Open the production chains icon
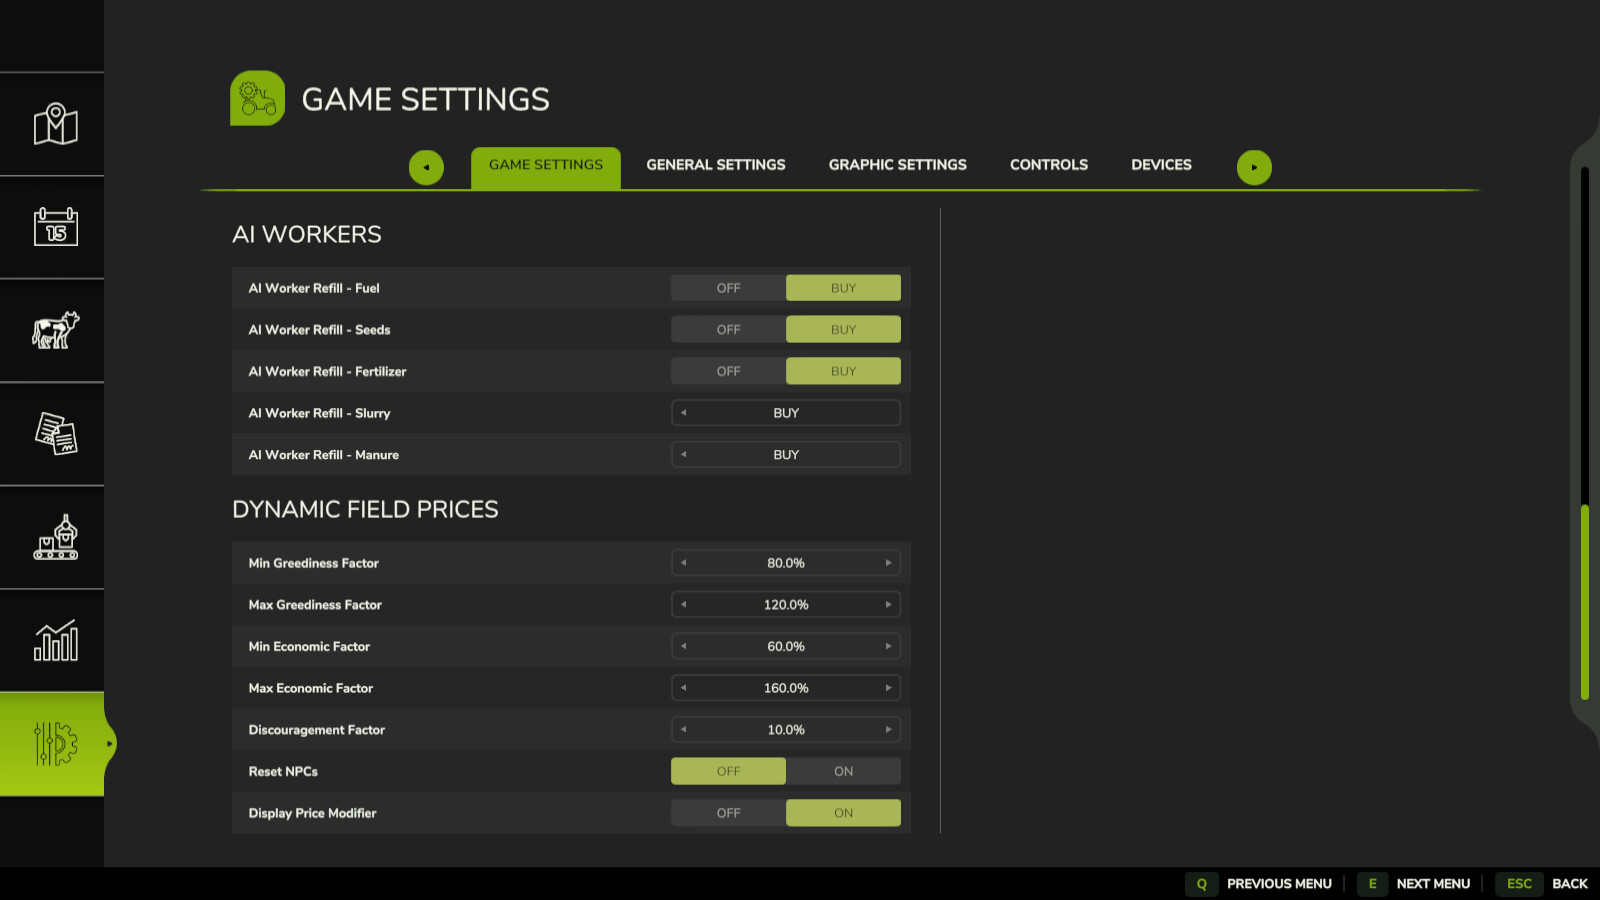Screen dimensions: 1600x900 tap(52, 538)
